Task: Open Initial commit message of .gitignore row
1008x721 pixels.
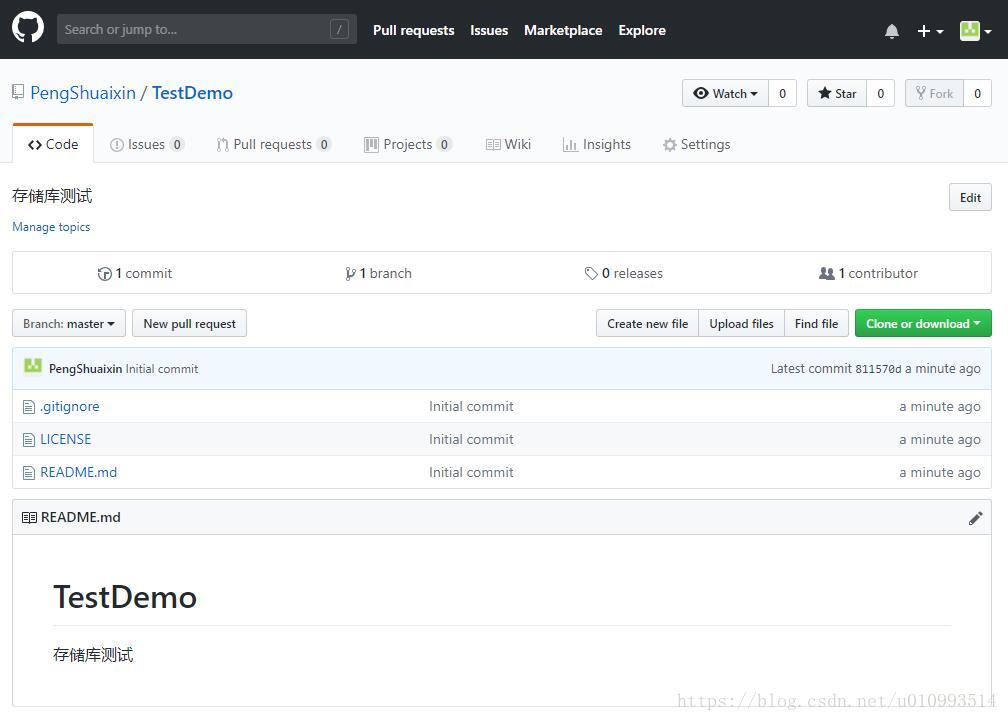Action: (x=471, y=406)
